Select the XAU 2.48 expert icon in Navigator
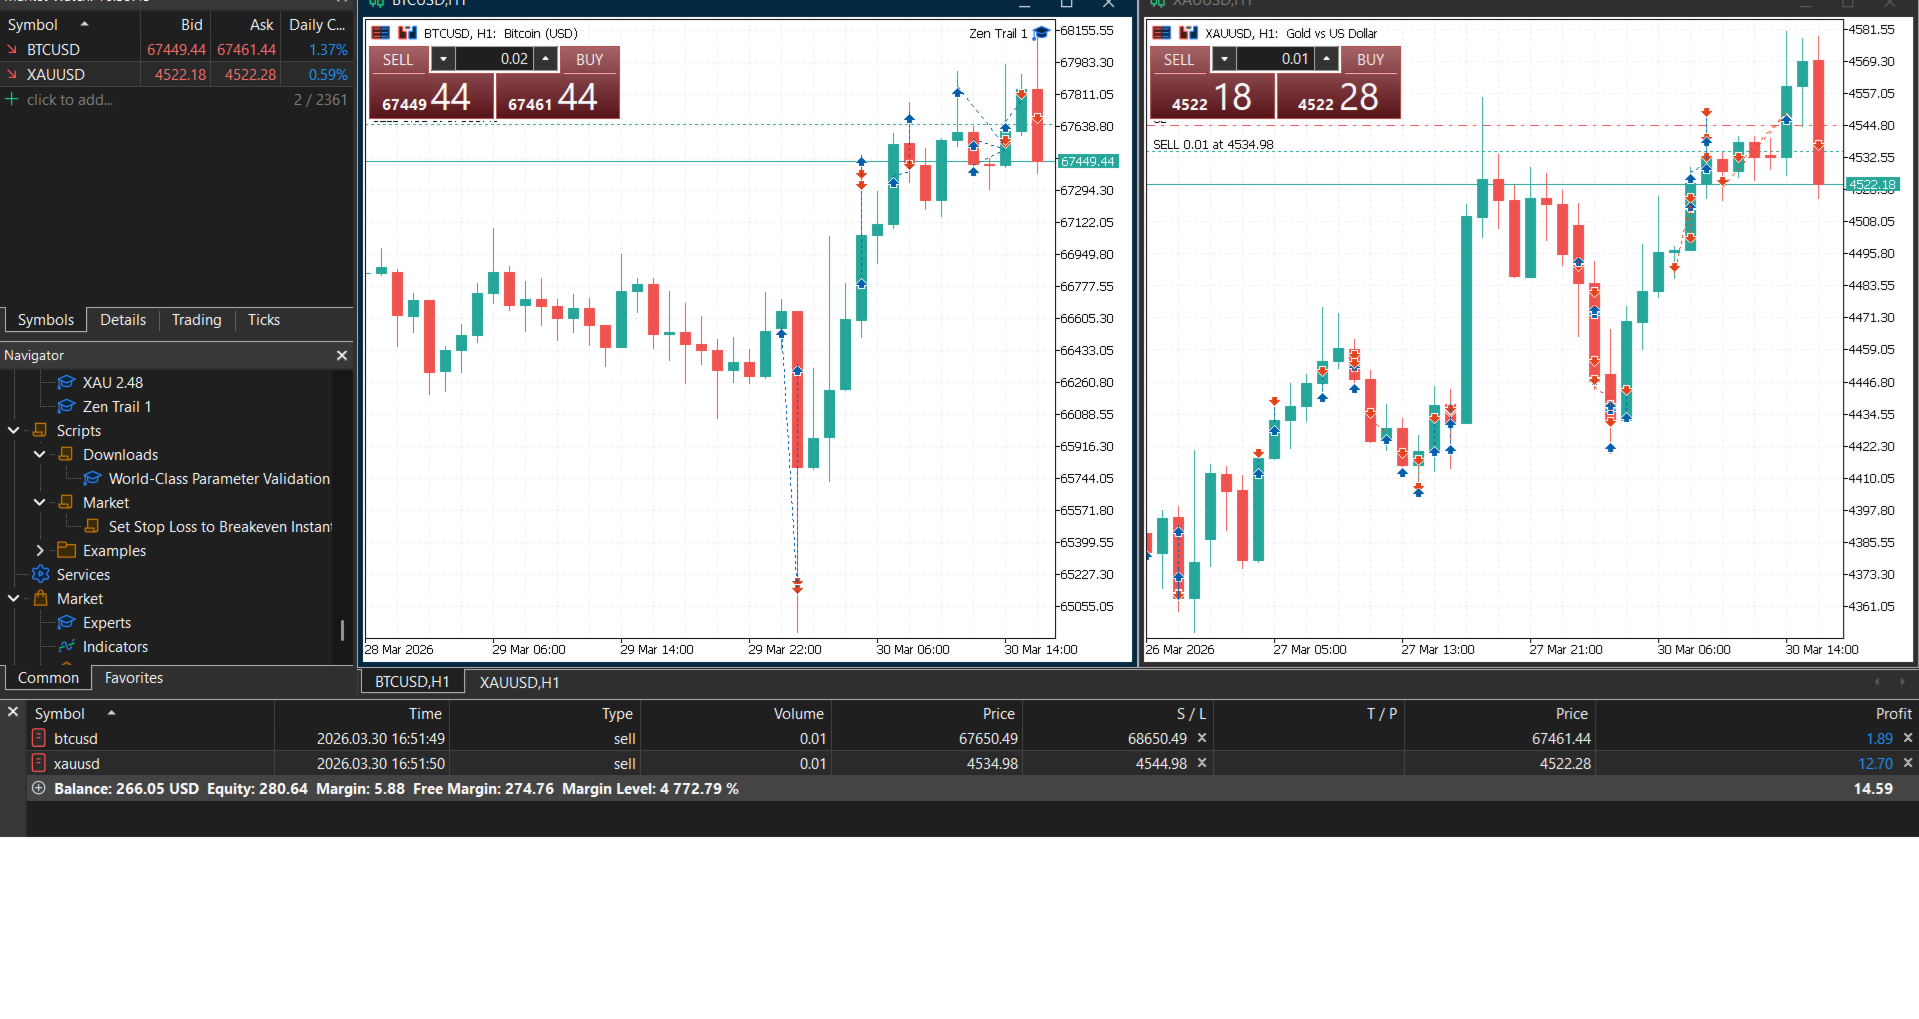Image resolution: width=1919 pixels, height=1019 pixels. pos(67,382)
